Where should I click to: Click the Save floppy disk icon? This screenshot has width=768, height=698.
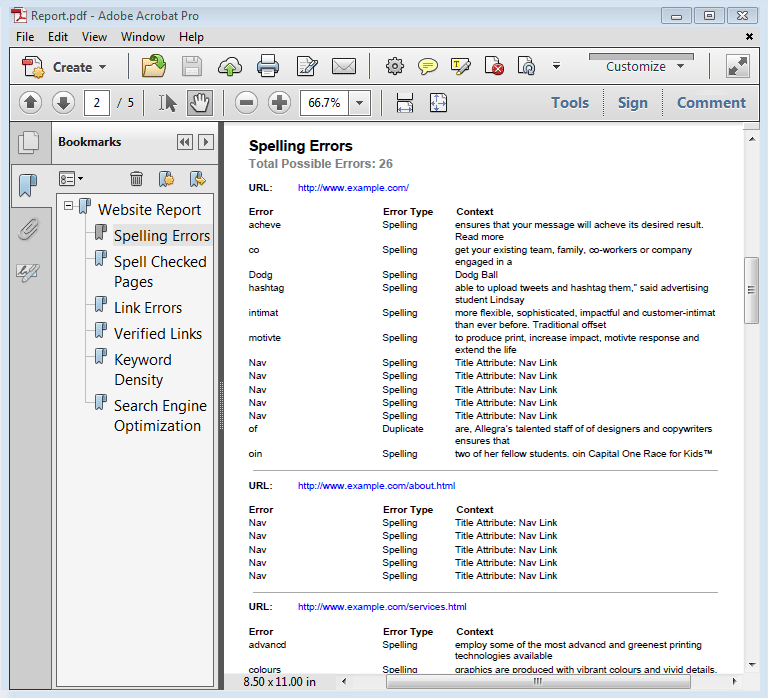tap(192, 66)
